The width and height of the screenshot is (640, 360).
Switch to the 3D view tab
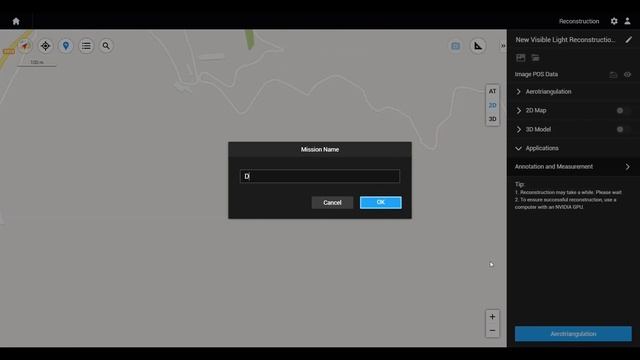[493, 119]
